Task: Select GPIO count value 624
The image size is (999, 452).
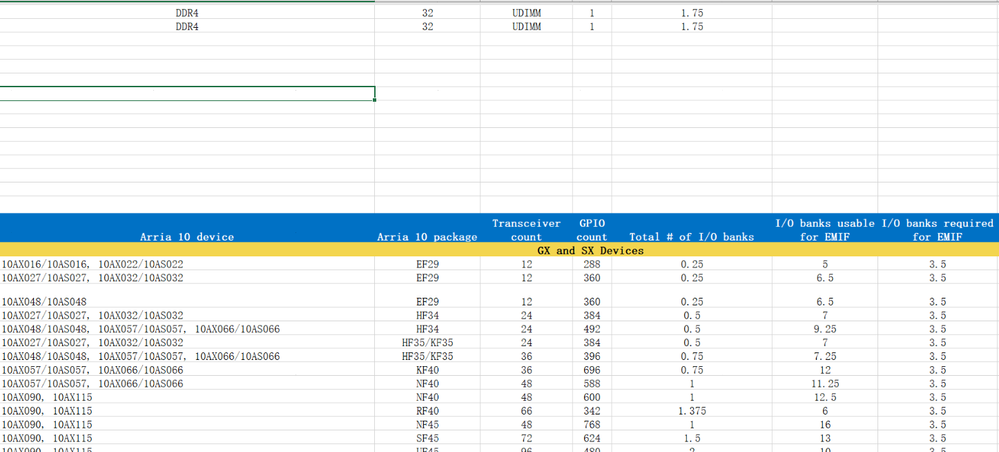Action: tap(592, 439)
